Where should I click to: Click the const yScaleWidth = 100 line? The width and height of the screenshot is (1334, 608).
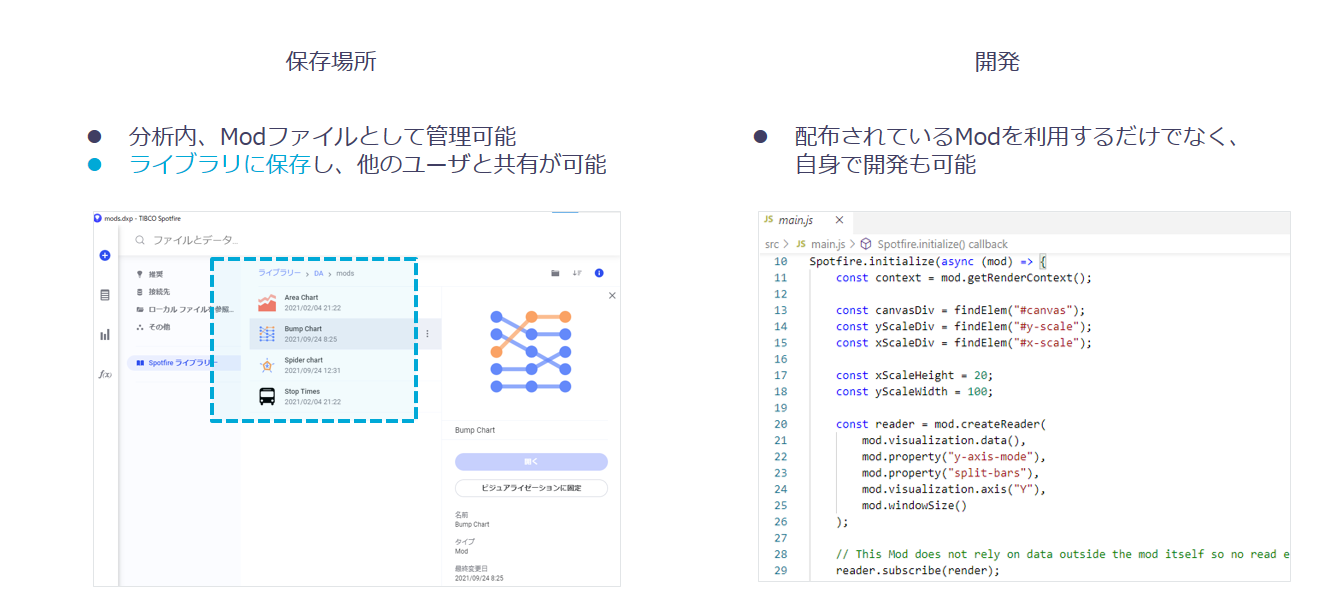click(x=914, y=391)
